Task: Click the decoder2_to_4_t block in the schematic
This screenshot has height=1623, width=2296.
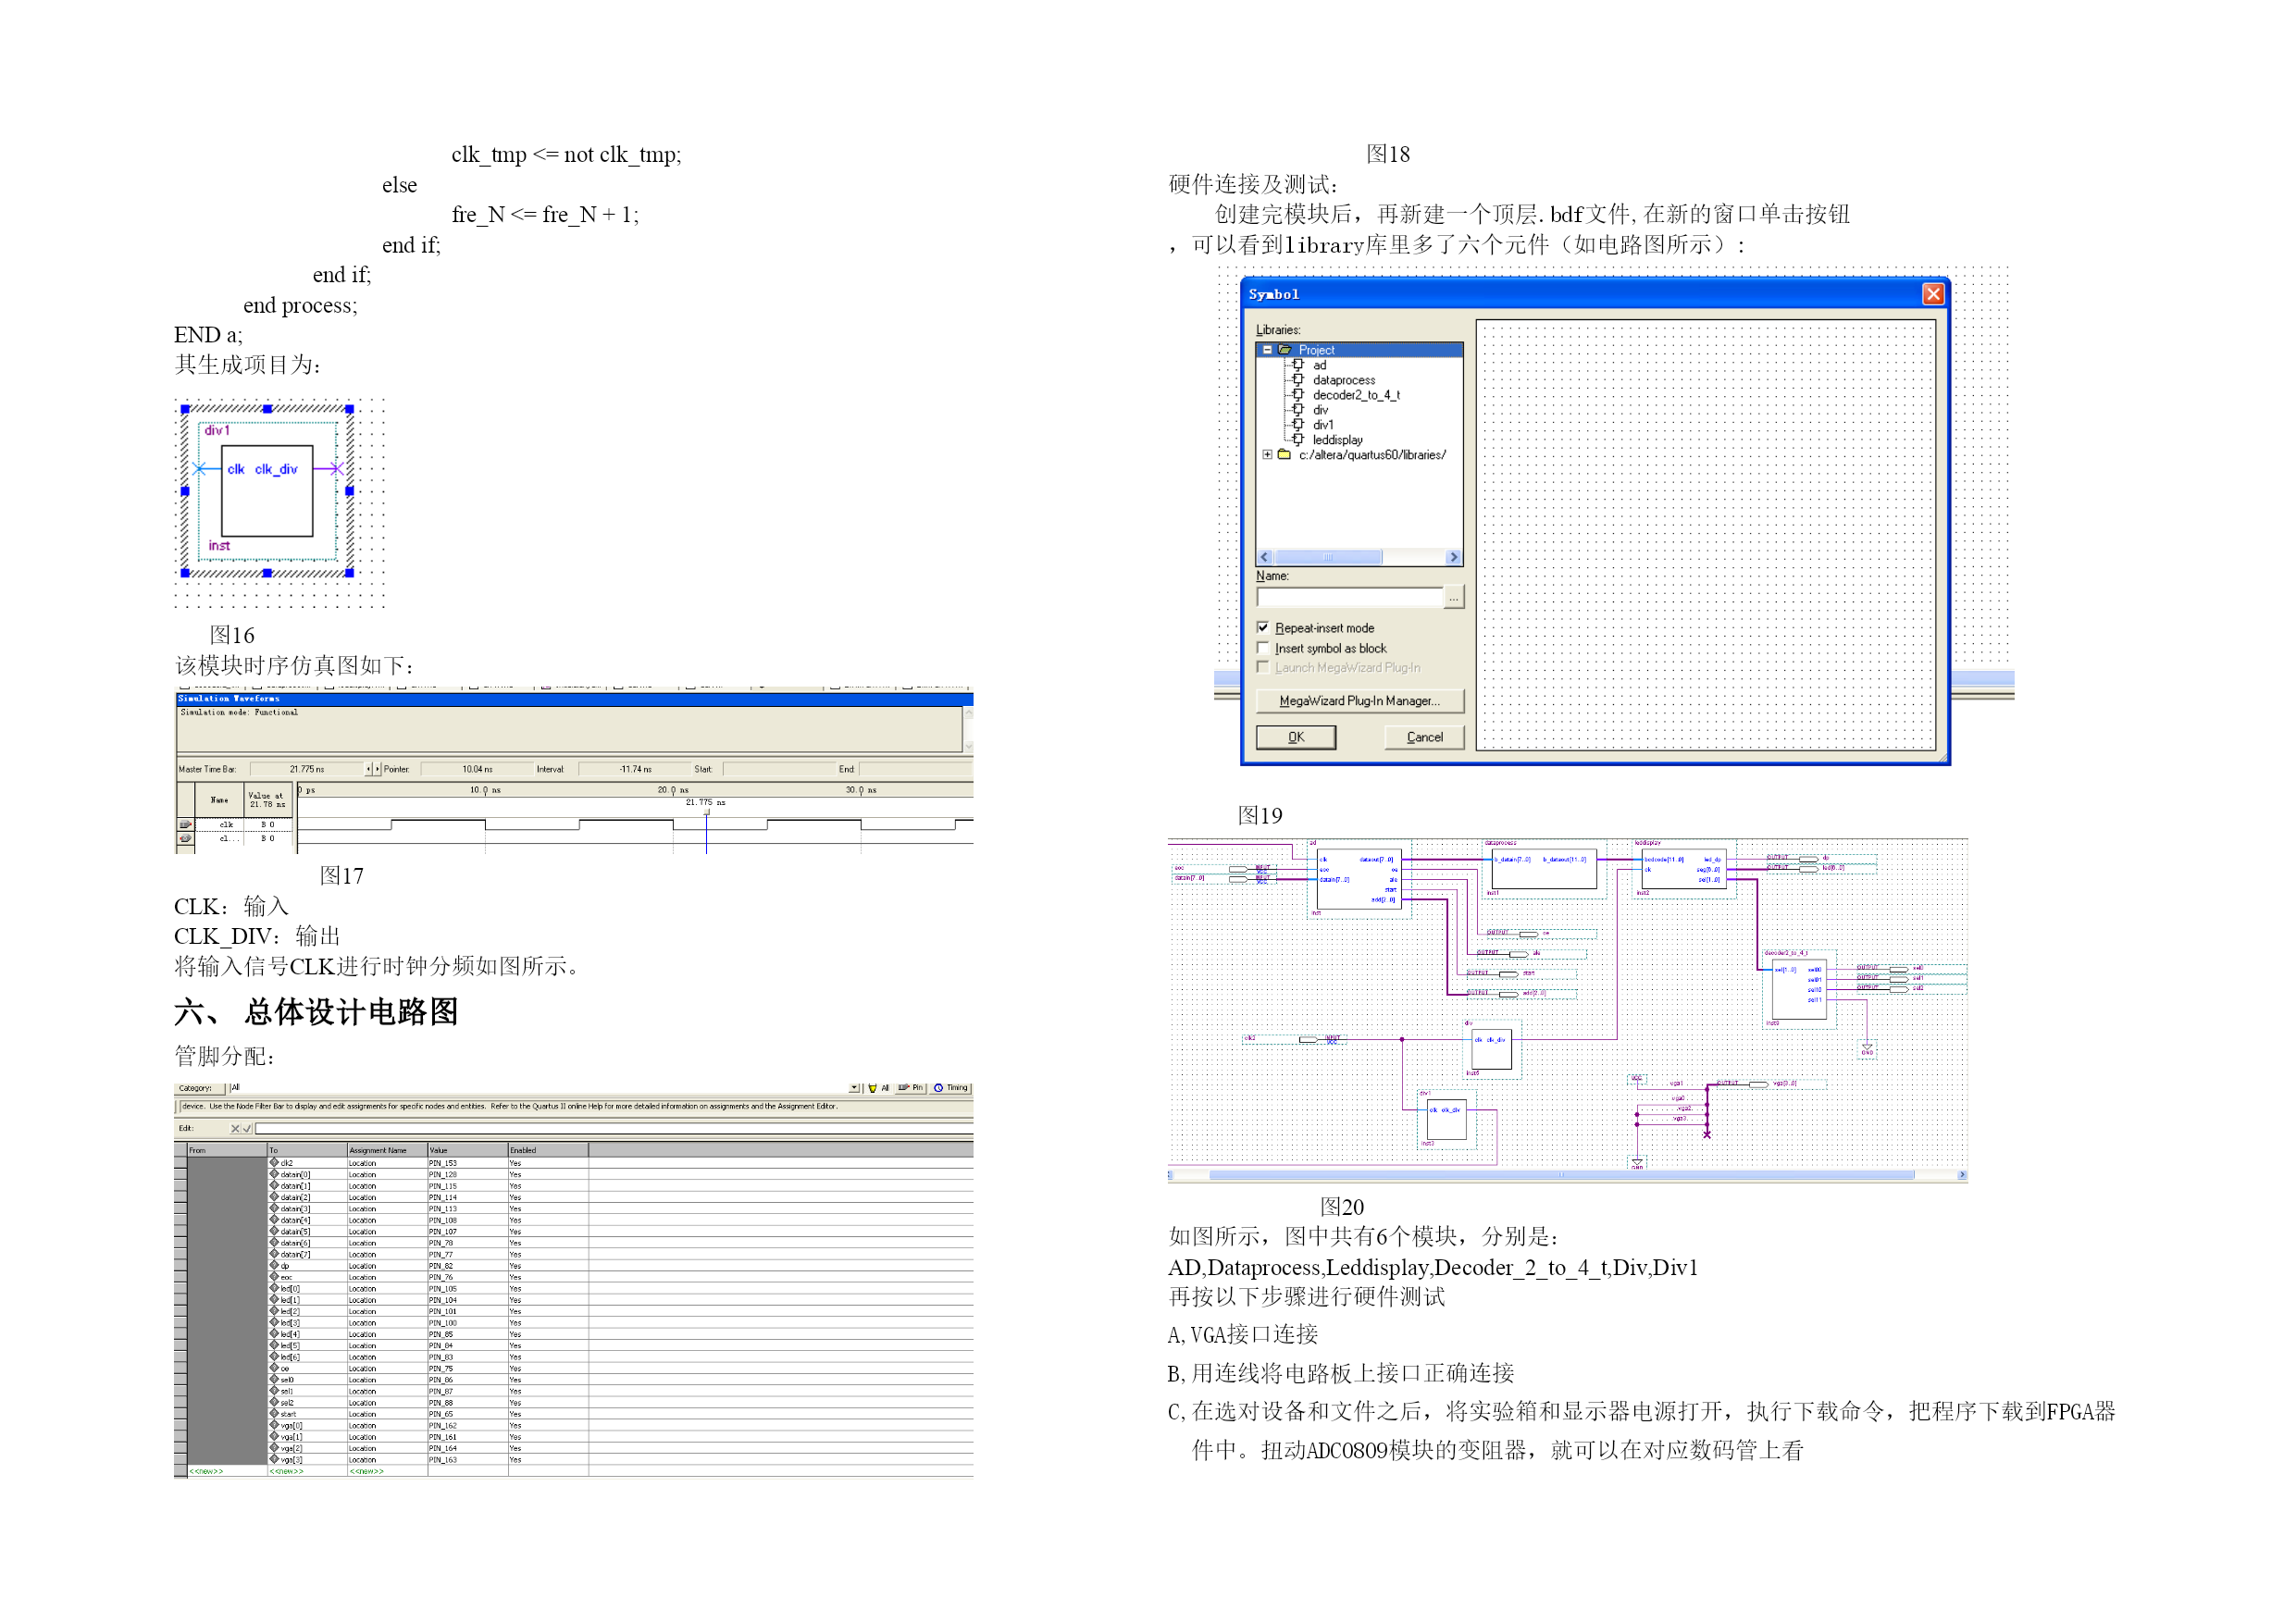Action: tap(1799, 989)
